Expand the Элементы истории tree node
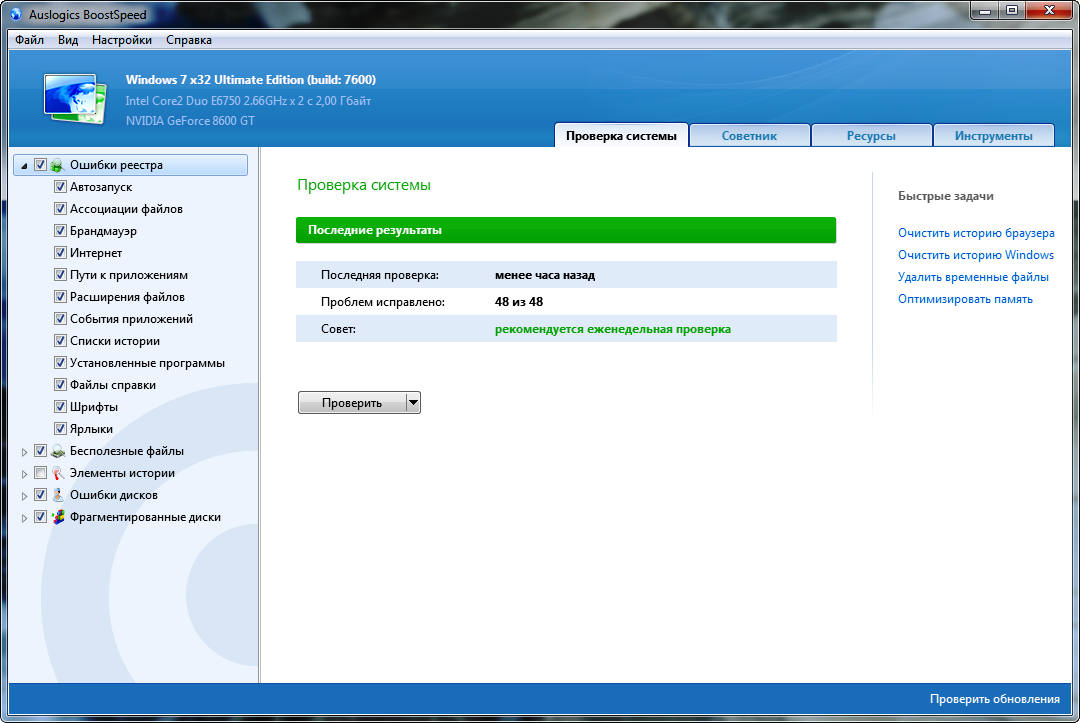Image resolution: width=1080 pixels, height=723 pixels. [x=24, y=474]
